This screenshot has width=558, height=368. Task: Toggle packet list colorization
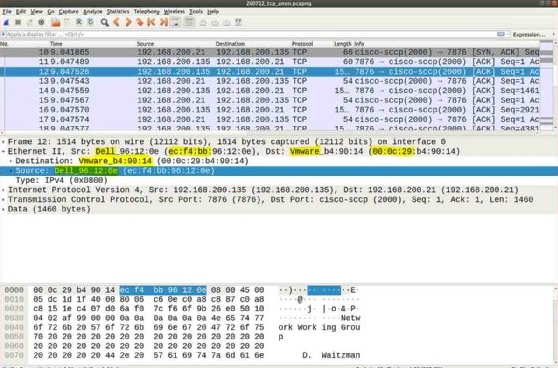pyautogui.click(x=189, y=23)
